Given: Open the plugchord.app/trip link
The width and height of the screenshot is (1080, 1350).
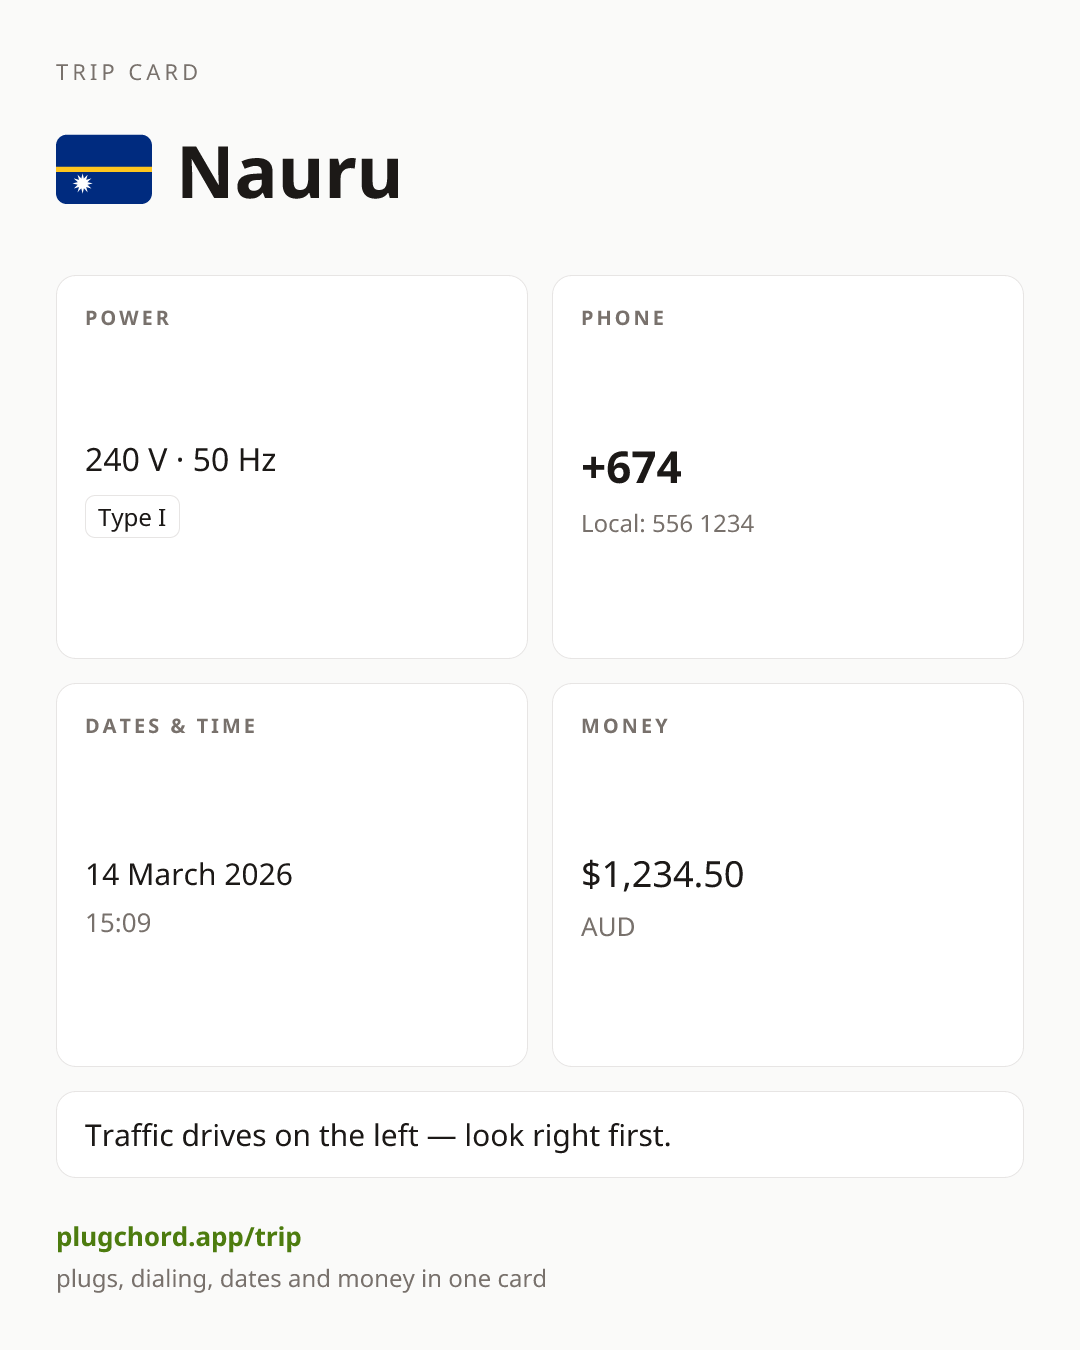Looking at the screenshot, I should point(179,1237).
